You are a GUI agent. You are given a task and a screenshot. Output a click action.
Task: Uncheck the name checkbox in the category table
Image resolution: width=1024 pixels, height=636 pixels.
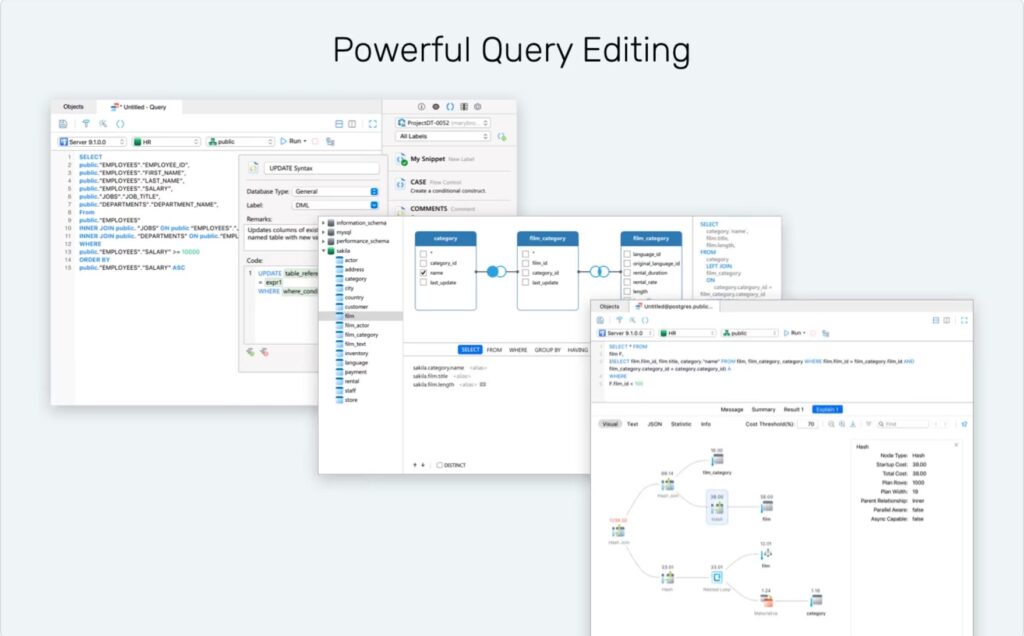pyautogui.click(x=423, y=273)
